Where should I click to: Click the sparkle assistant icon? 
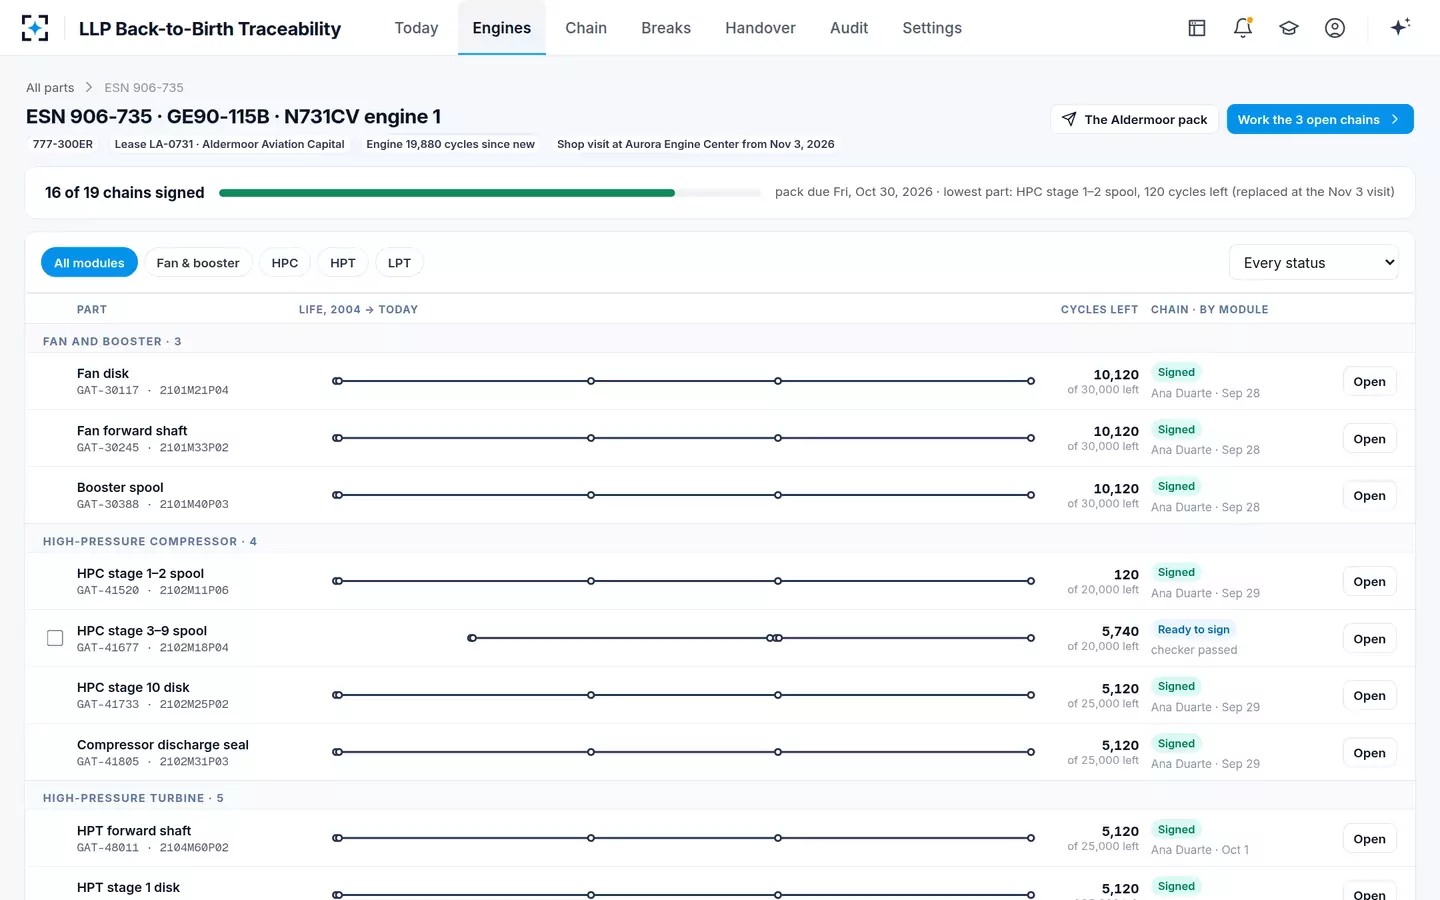click(1400, 27)
